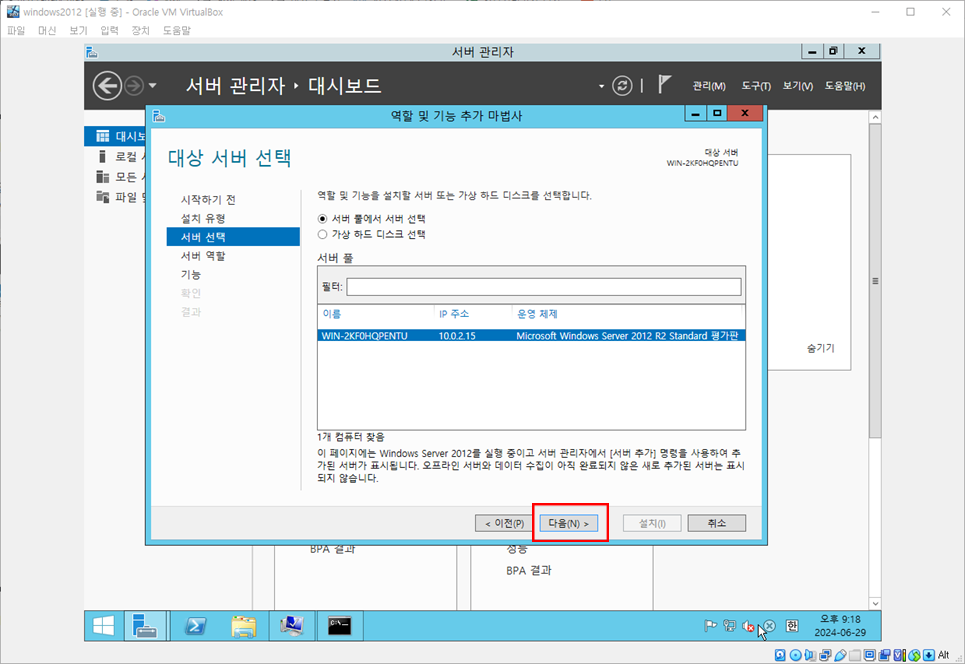
Task: Click the VirtualBox display status icon
Action: tap(870, 655)
